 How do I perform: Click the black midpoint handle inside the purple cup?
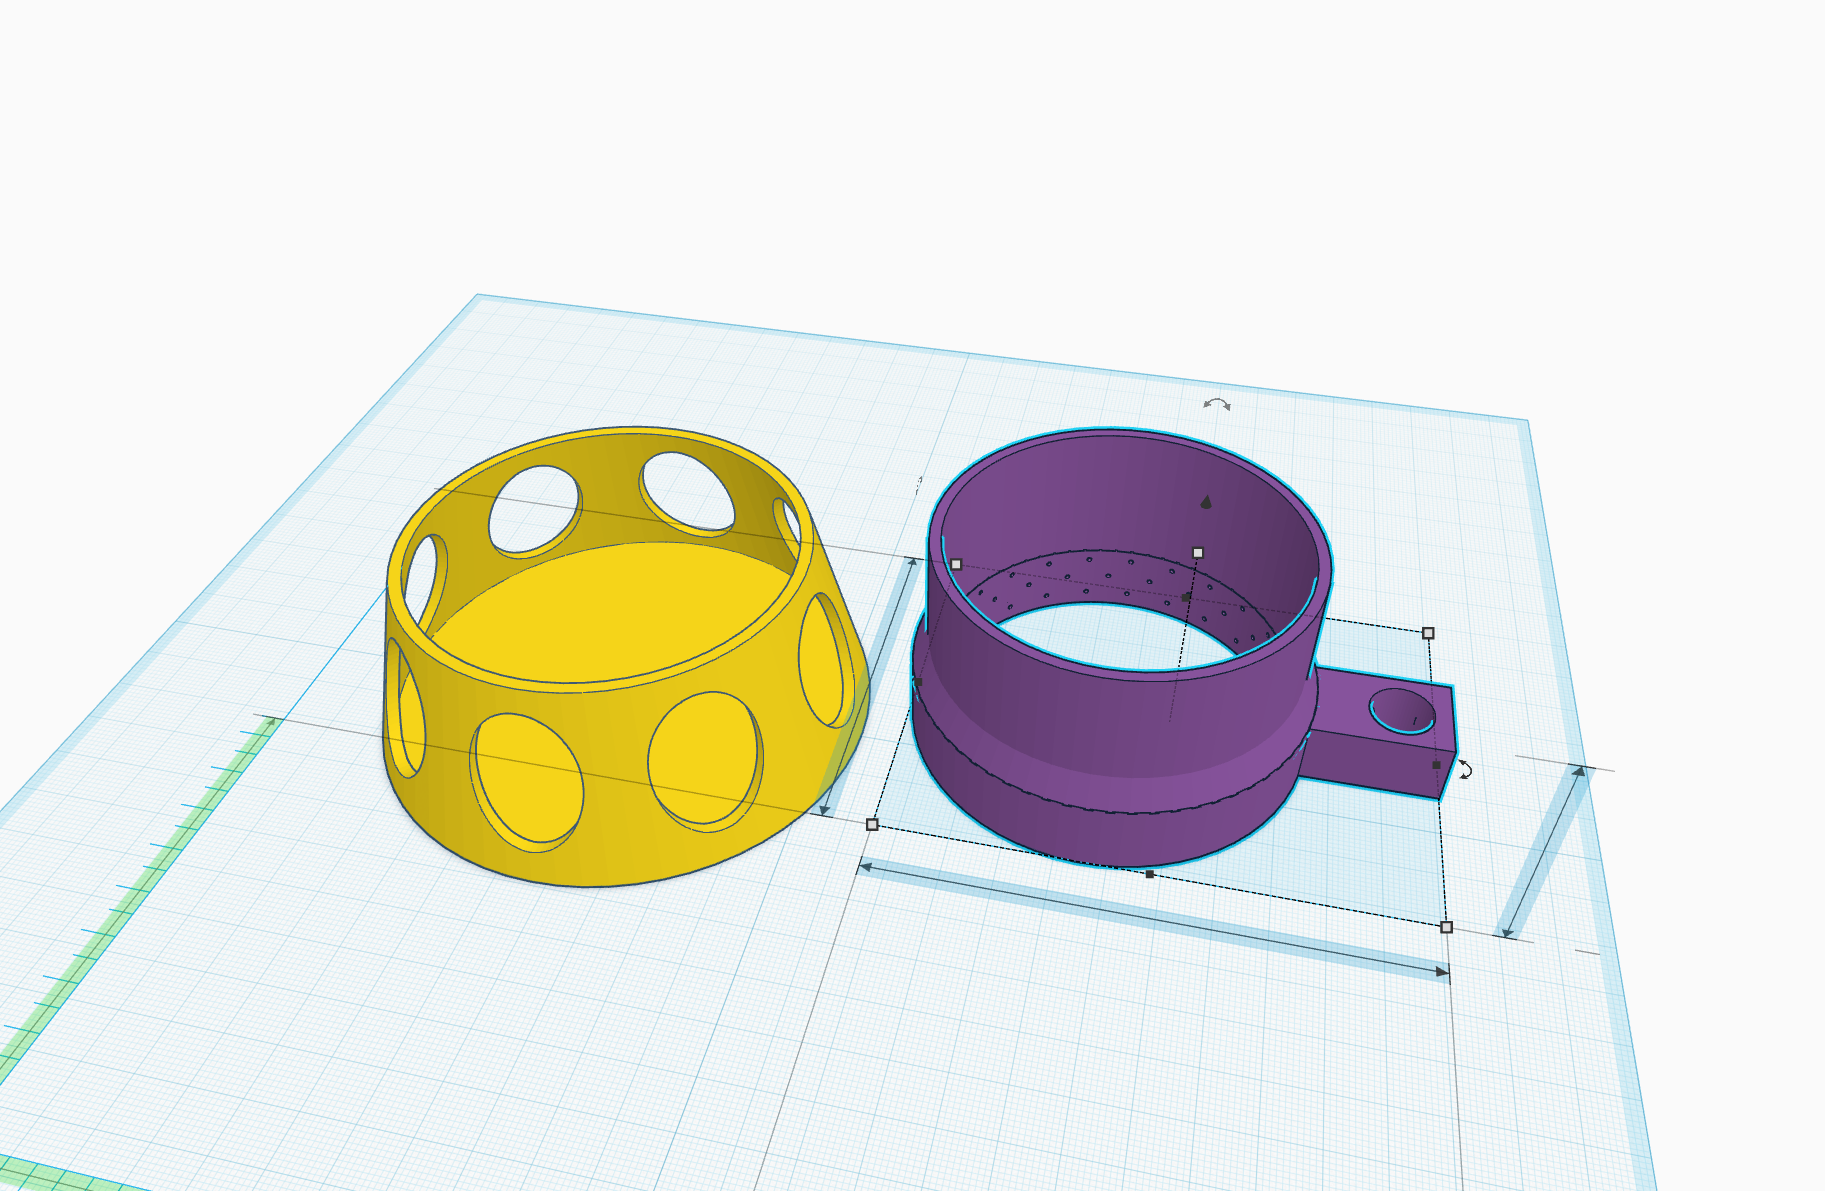1186,597
